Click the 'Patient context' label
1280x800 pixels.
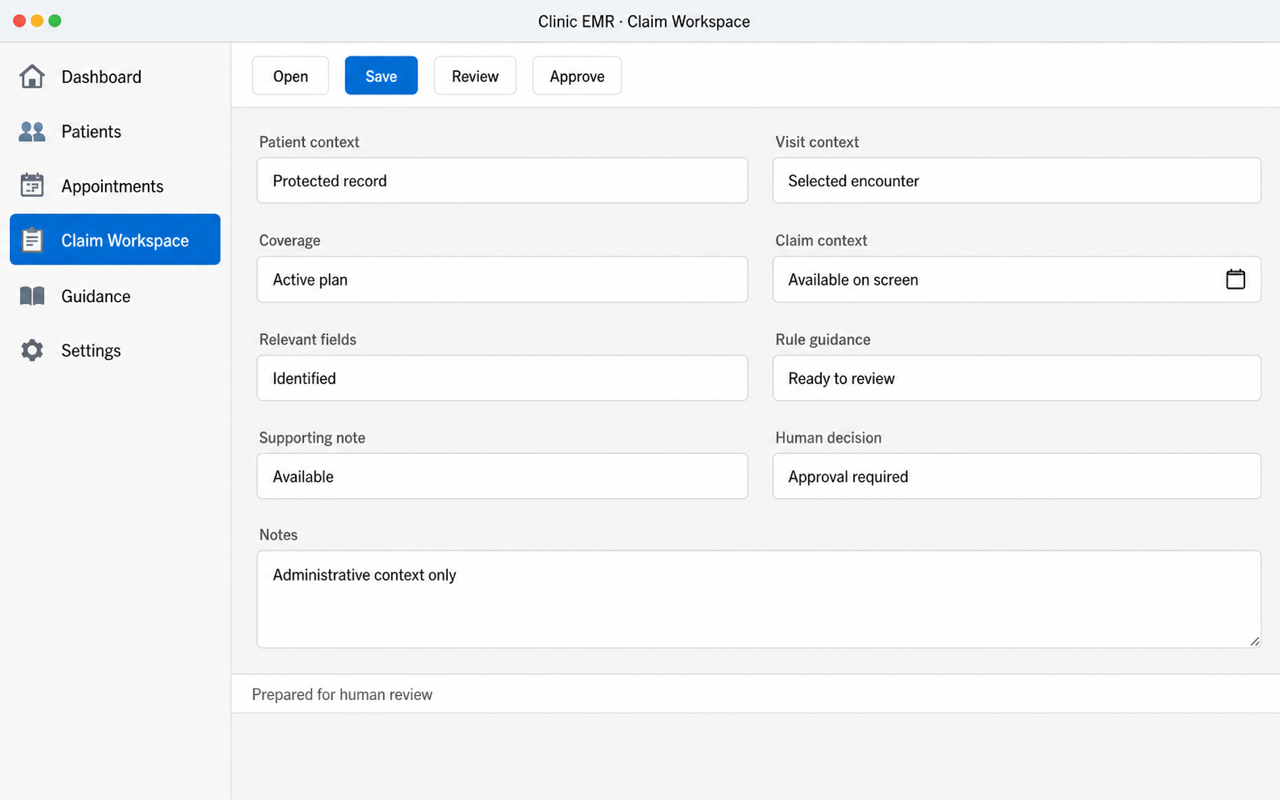309,142
